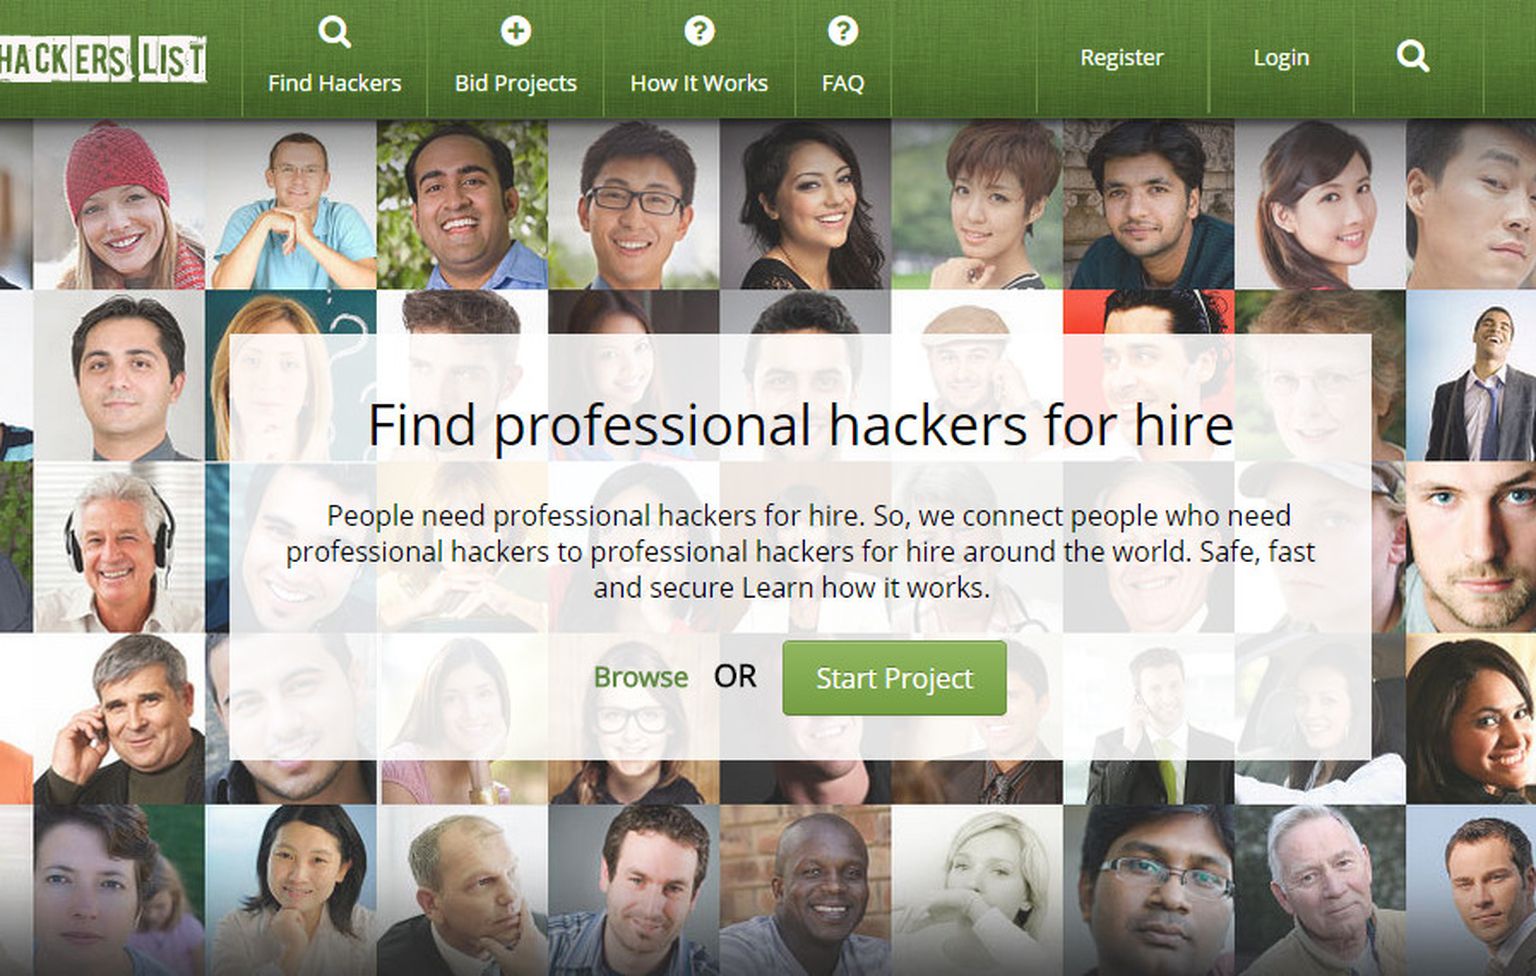Select the man with glasses photo in top row
The image size is (1536, 976).
(x=634, y=205)
